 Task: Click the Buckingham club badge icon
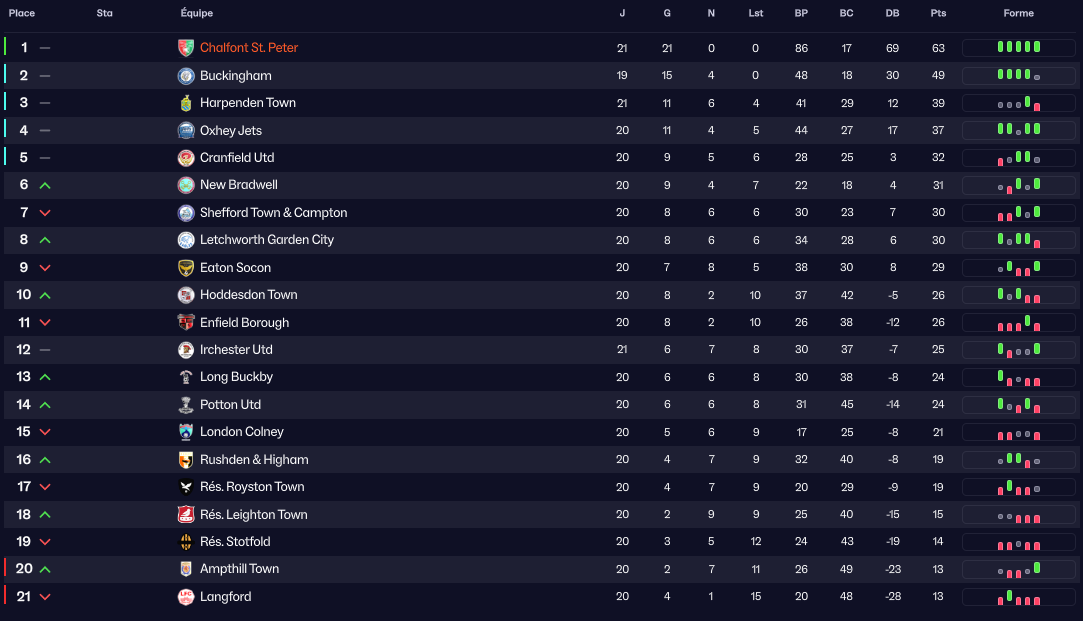[x=185, y=76]
